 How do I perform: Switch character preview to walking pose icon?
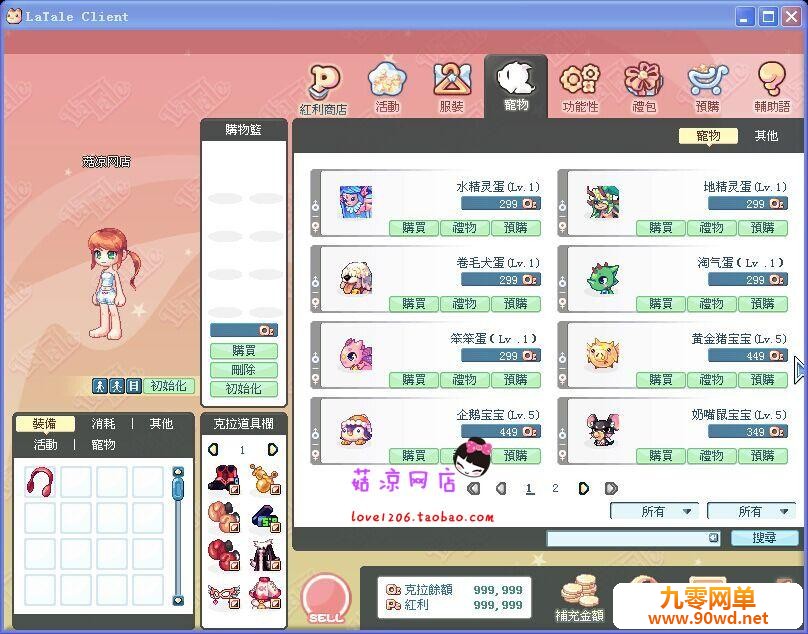pyautogui.click(x=117, y=386)
